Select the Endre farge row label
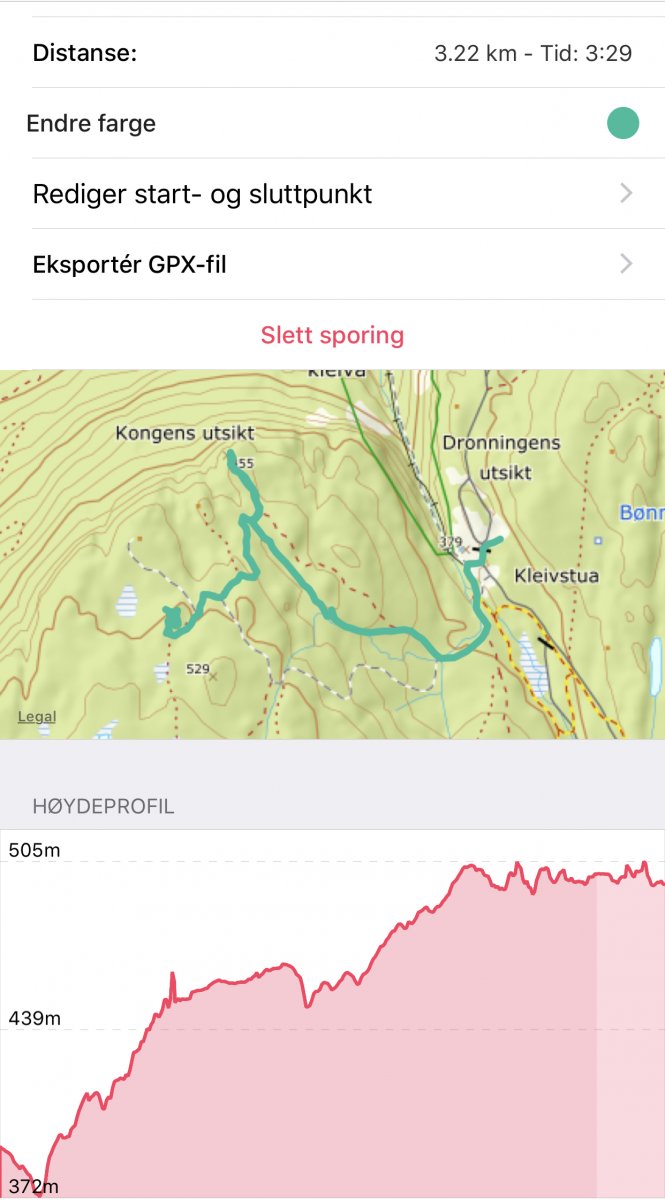 [x=91, y=124]
